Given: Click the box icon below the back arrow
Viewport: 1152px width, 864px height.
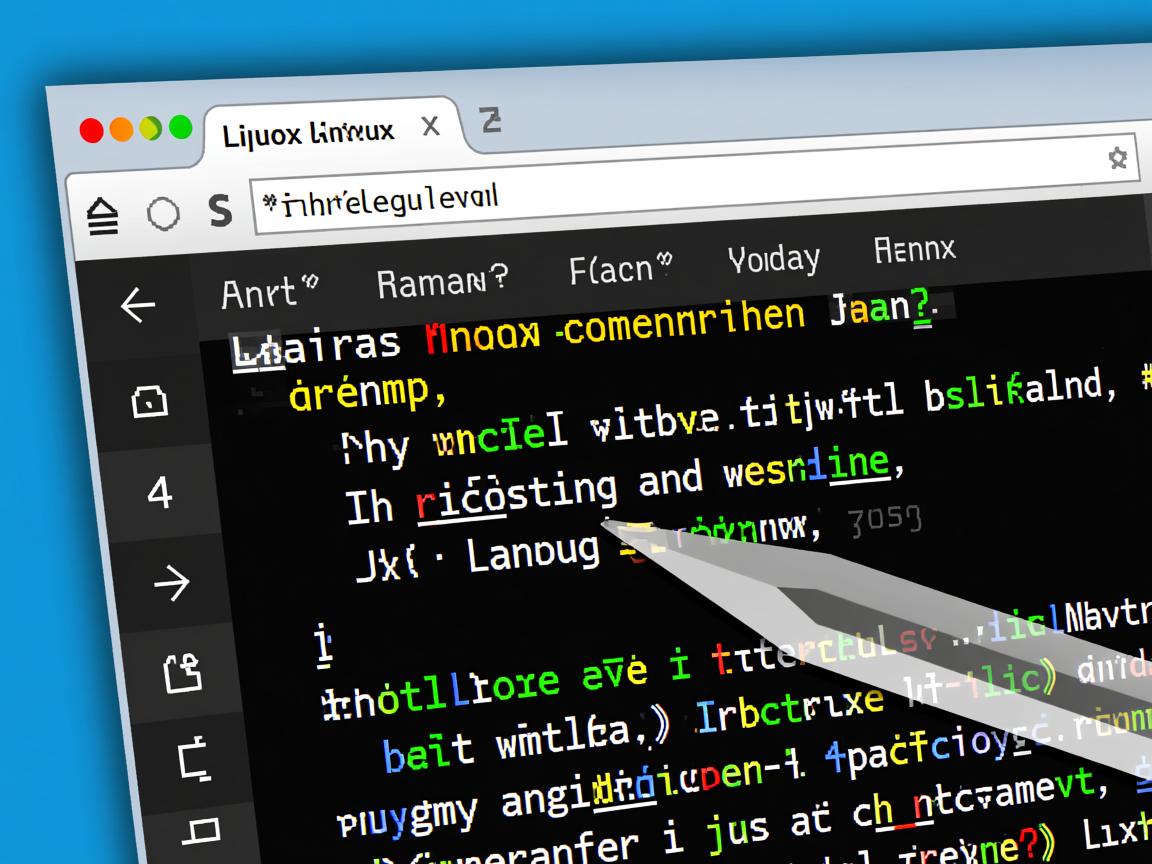Looking at the screenshot, I should (x=150, y=402).
